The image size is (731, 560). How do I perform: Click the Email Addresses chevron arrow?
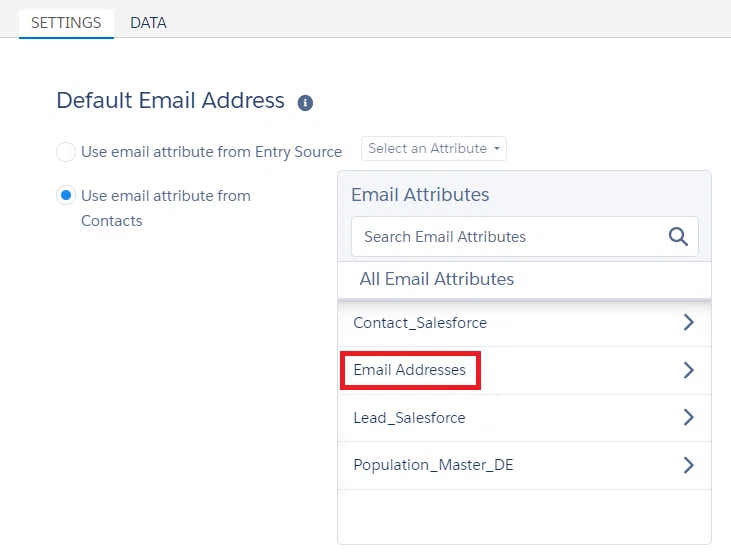click(x=689, y=370)
